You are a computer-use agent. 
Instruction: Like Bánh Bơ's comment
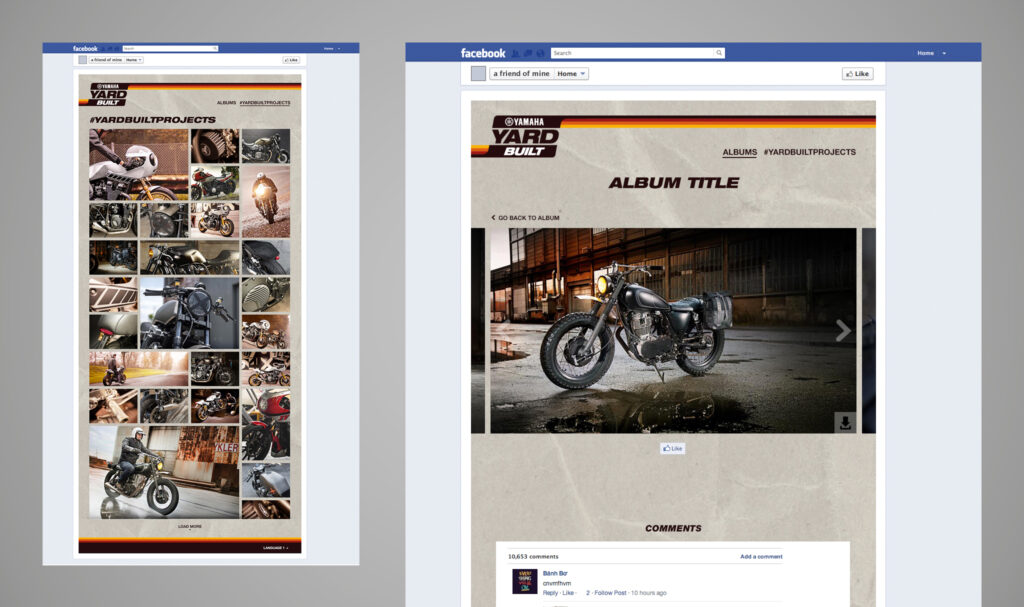568,593
